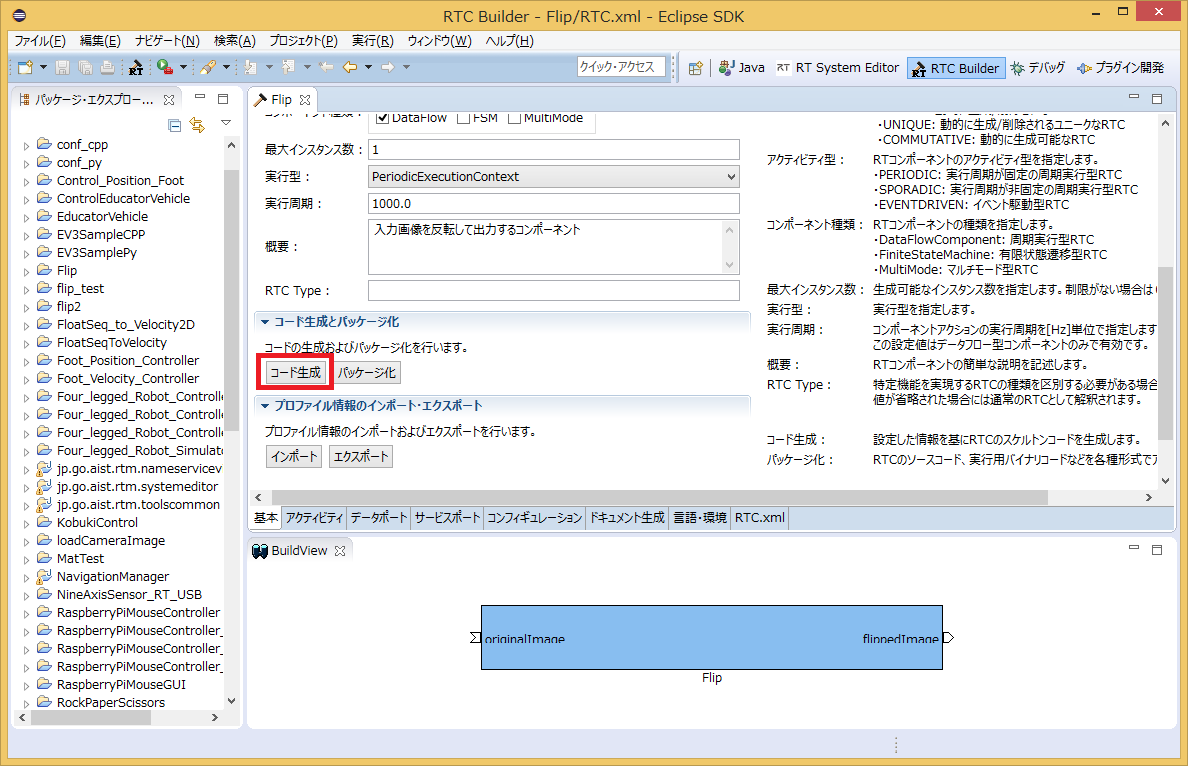
Task: Open the Back history dropdown arrow
Action: (368, 67)
